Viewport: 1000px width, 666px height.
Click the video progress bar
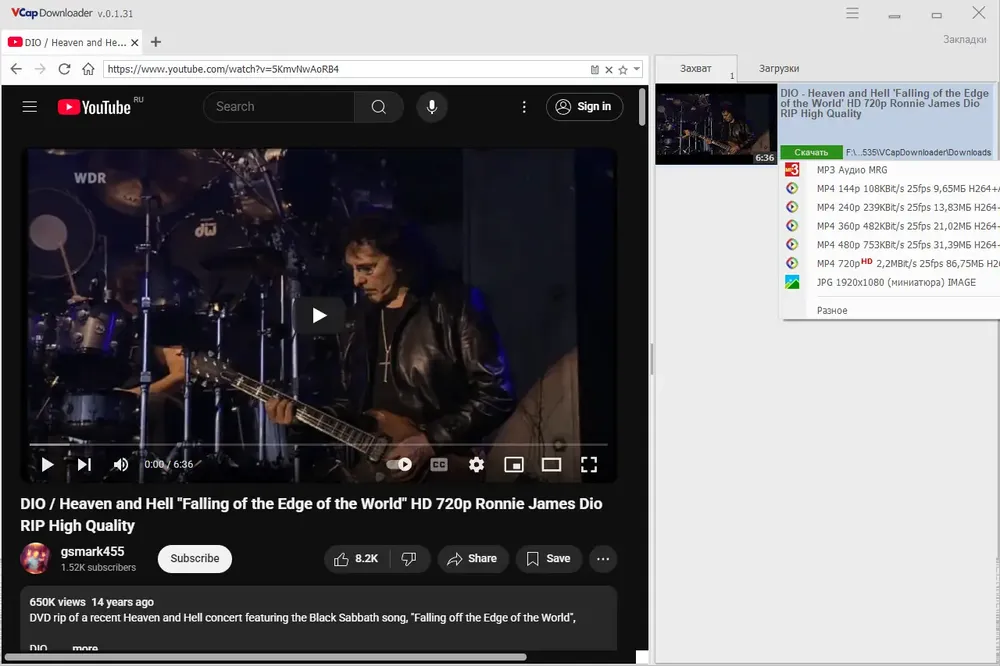(318, 444)
